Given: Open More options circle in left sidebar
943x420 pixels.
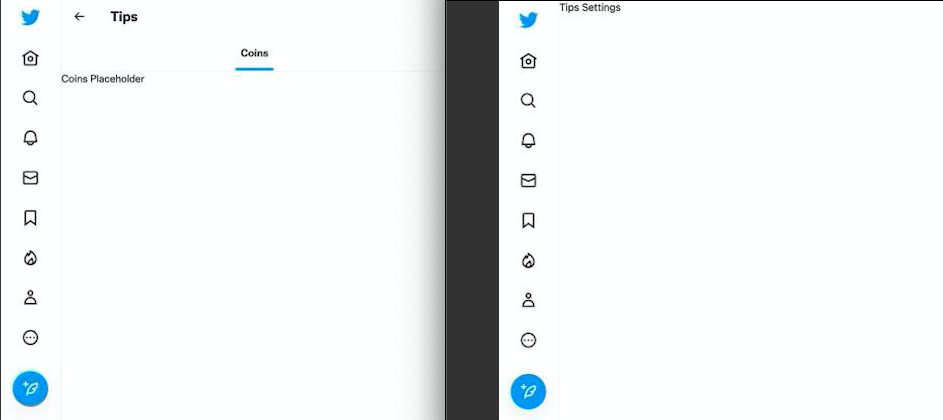Looking at the screenshot, I should pos(30,338).
